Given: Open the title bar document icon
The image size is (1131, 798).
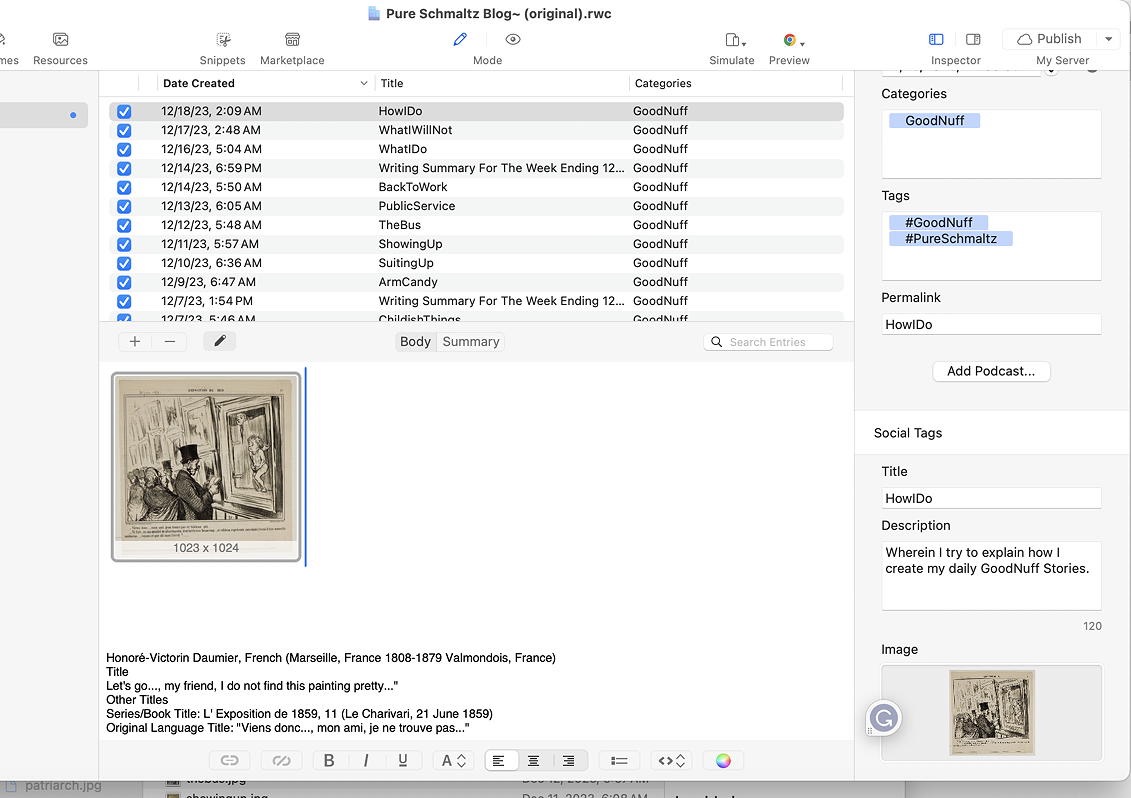Looking at the screenshot, I should pos(374,14).
